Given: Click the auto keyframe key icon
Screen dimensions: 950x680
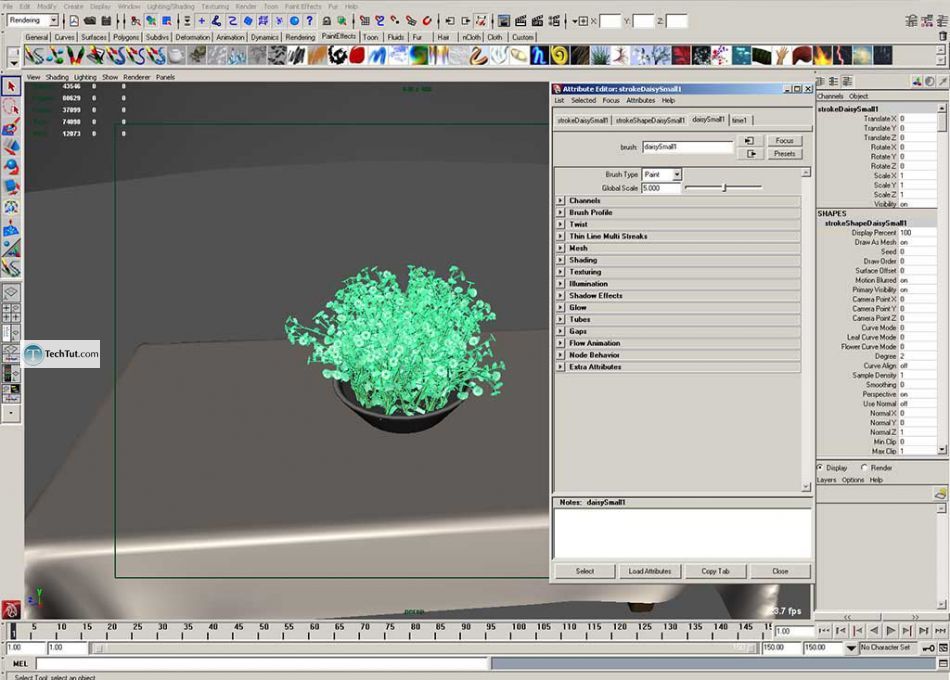Looking at the screenshot, I should coord(928,648).
